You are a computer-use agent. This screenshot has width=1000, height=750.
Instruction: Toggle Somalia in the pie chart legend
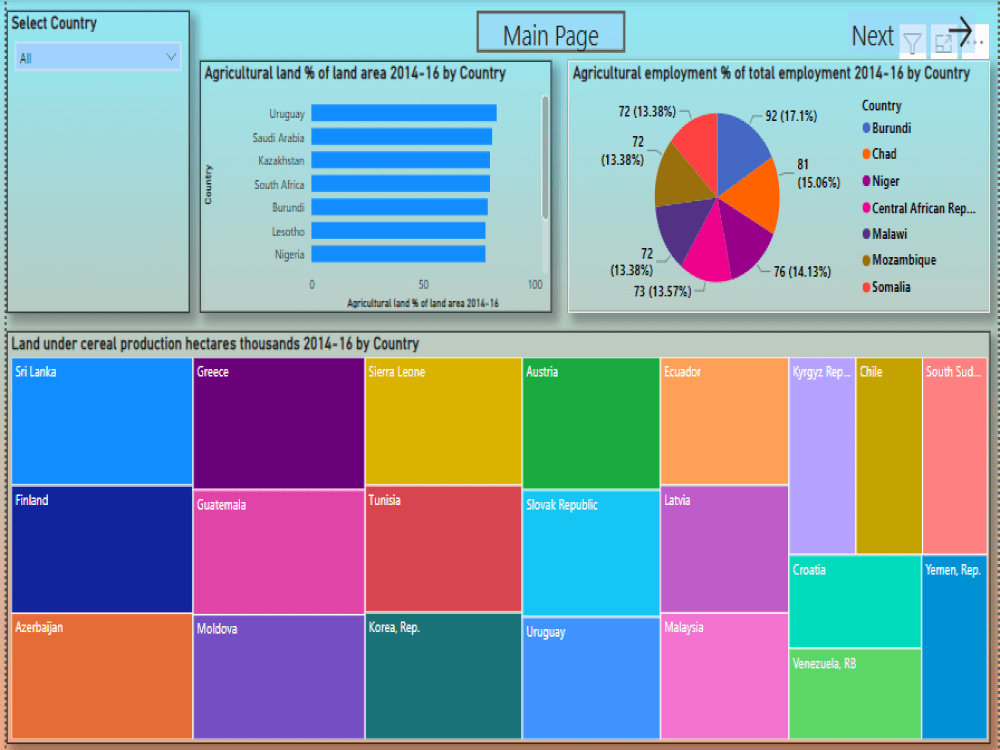click(x=890, y=286)
